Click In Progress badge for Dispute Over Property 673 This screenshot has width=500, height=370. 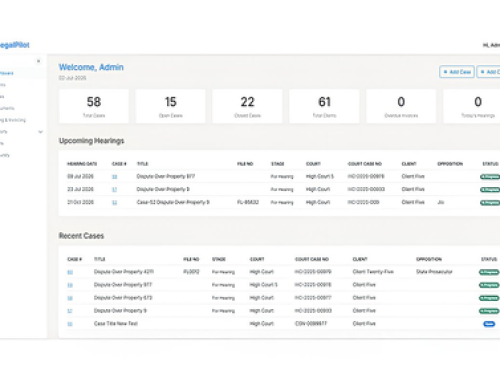coord(489,298)
